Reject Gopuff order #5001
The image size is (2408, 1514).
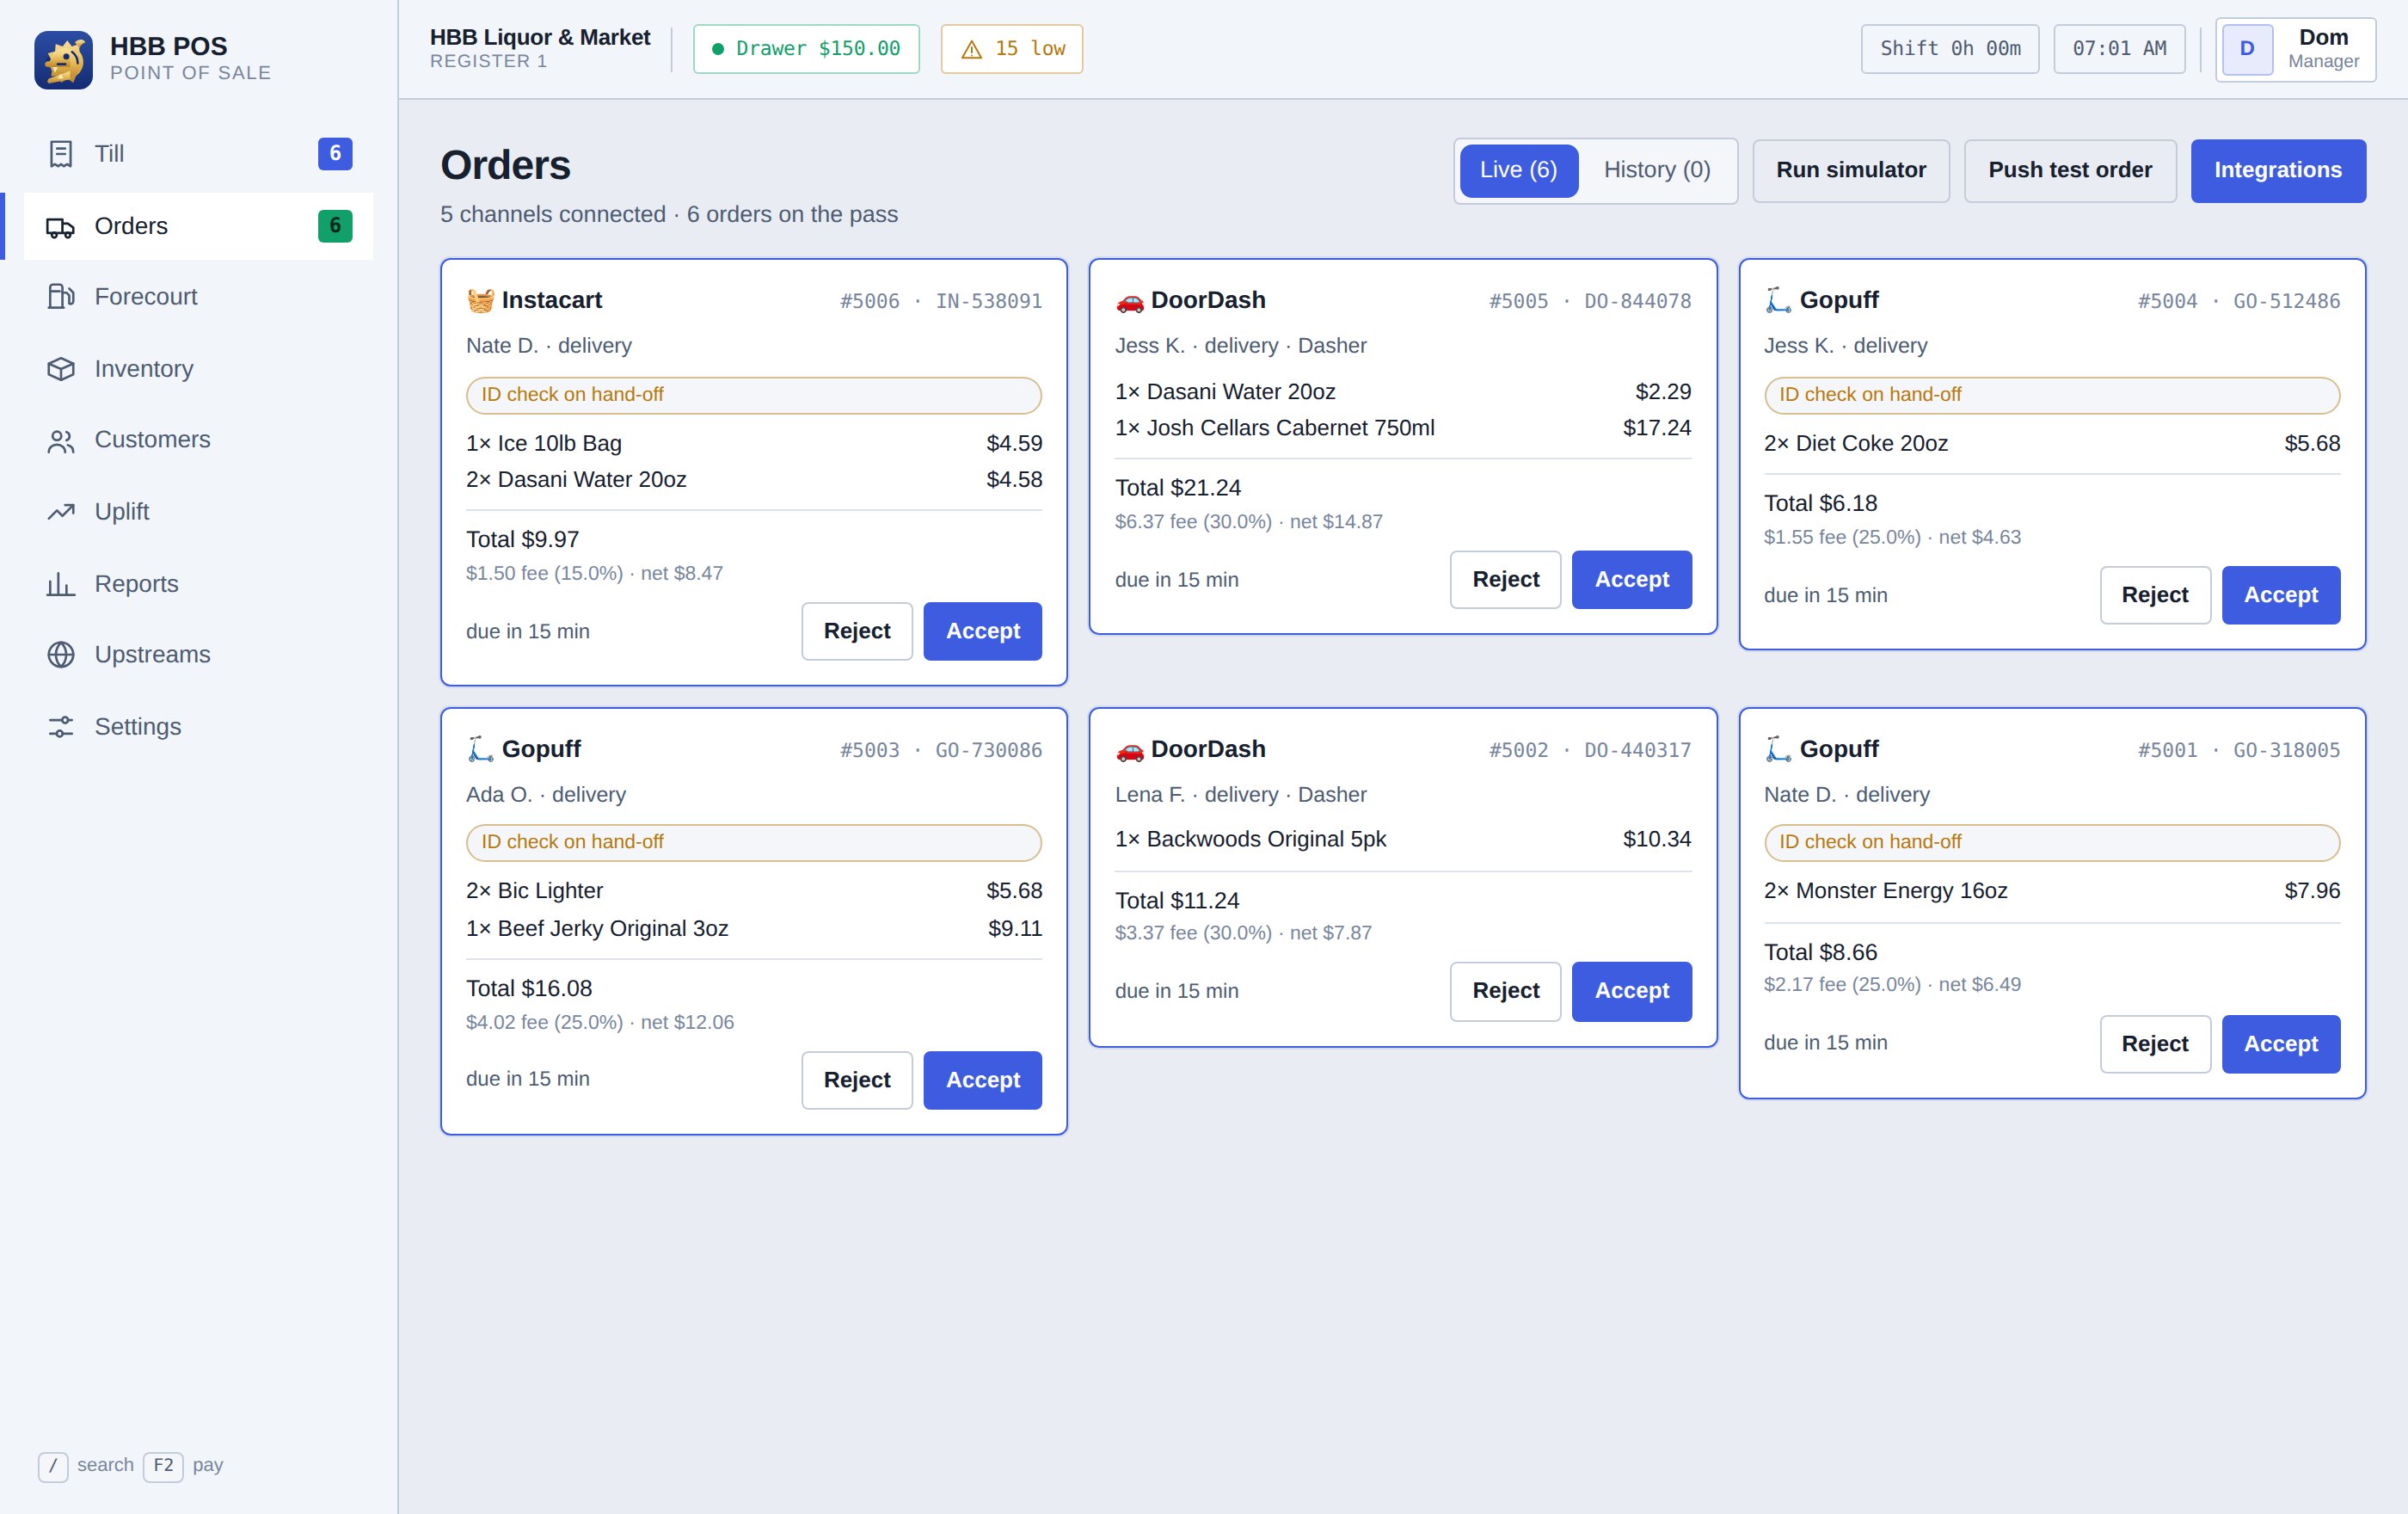tap(2155, 1044)
